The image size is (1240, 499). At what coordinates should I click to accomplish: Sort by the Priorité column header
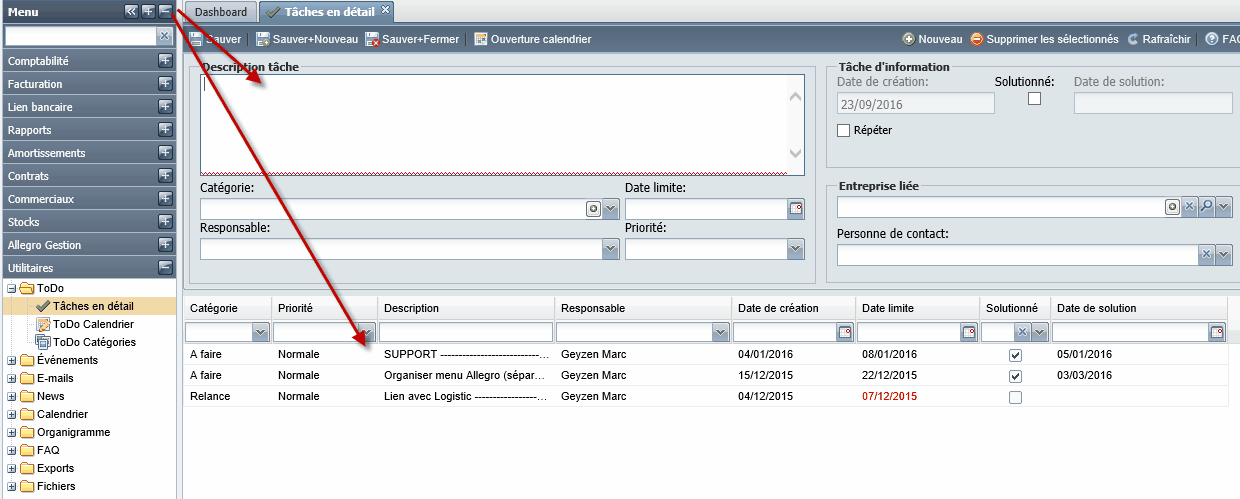324,308
